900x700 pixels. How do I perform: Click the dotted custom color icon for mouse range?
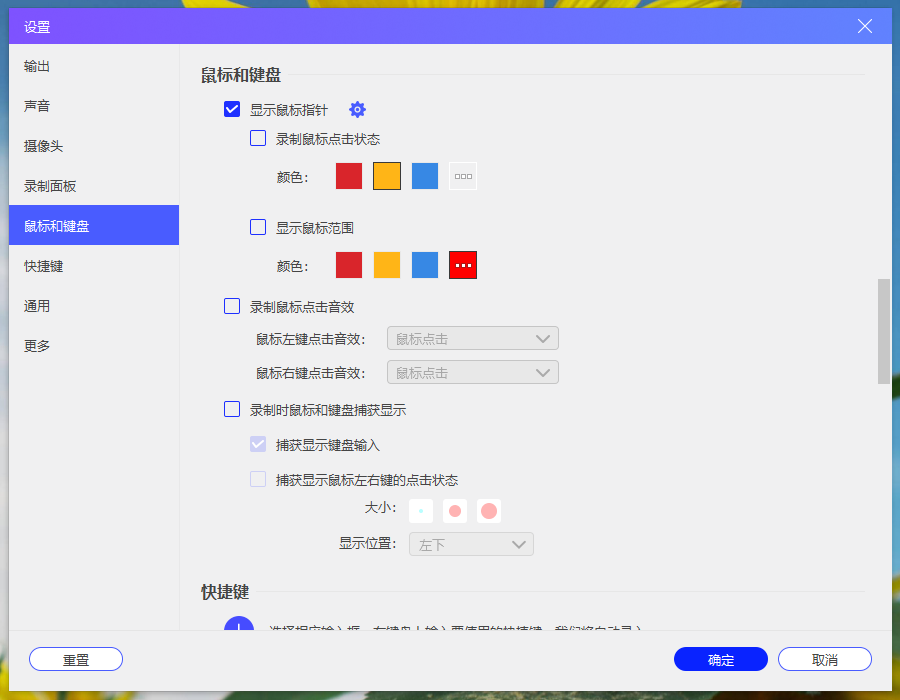coord(462,265)
